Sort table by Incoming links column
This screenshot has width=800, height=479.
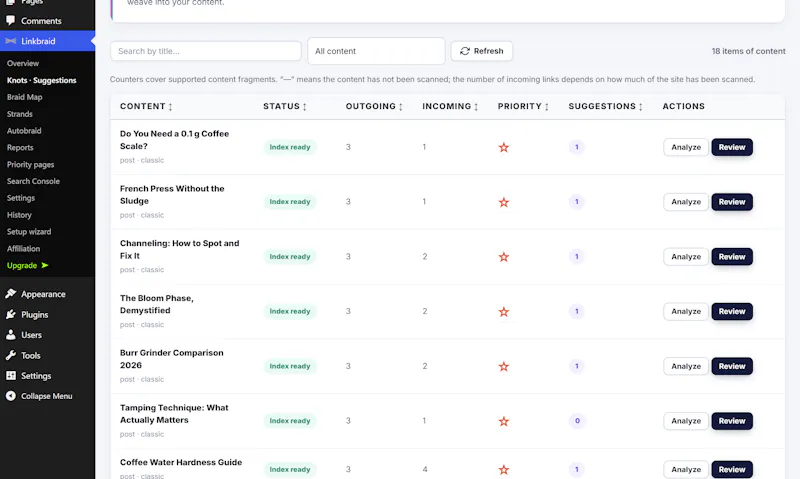(x=451, y=106)
